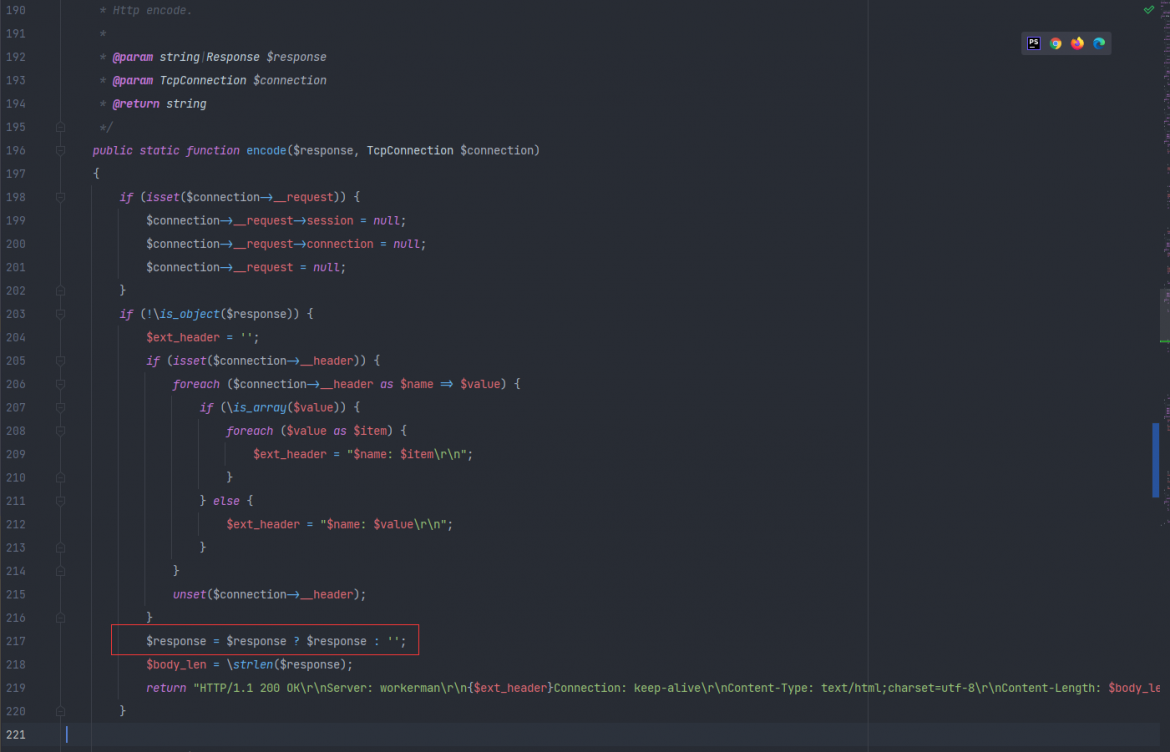Click line number 219 in gutter
Screen dimensions: 1170x752
16,688
